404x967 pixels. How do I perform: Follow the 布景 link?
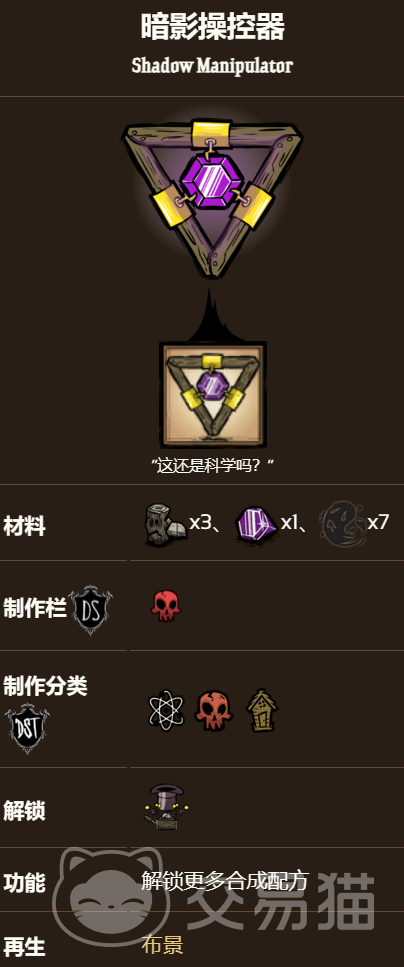pos(162,945)
